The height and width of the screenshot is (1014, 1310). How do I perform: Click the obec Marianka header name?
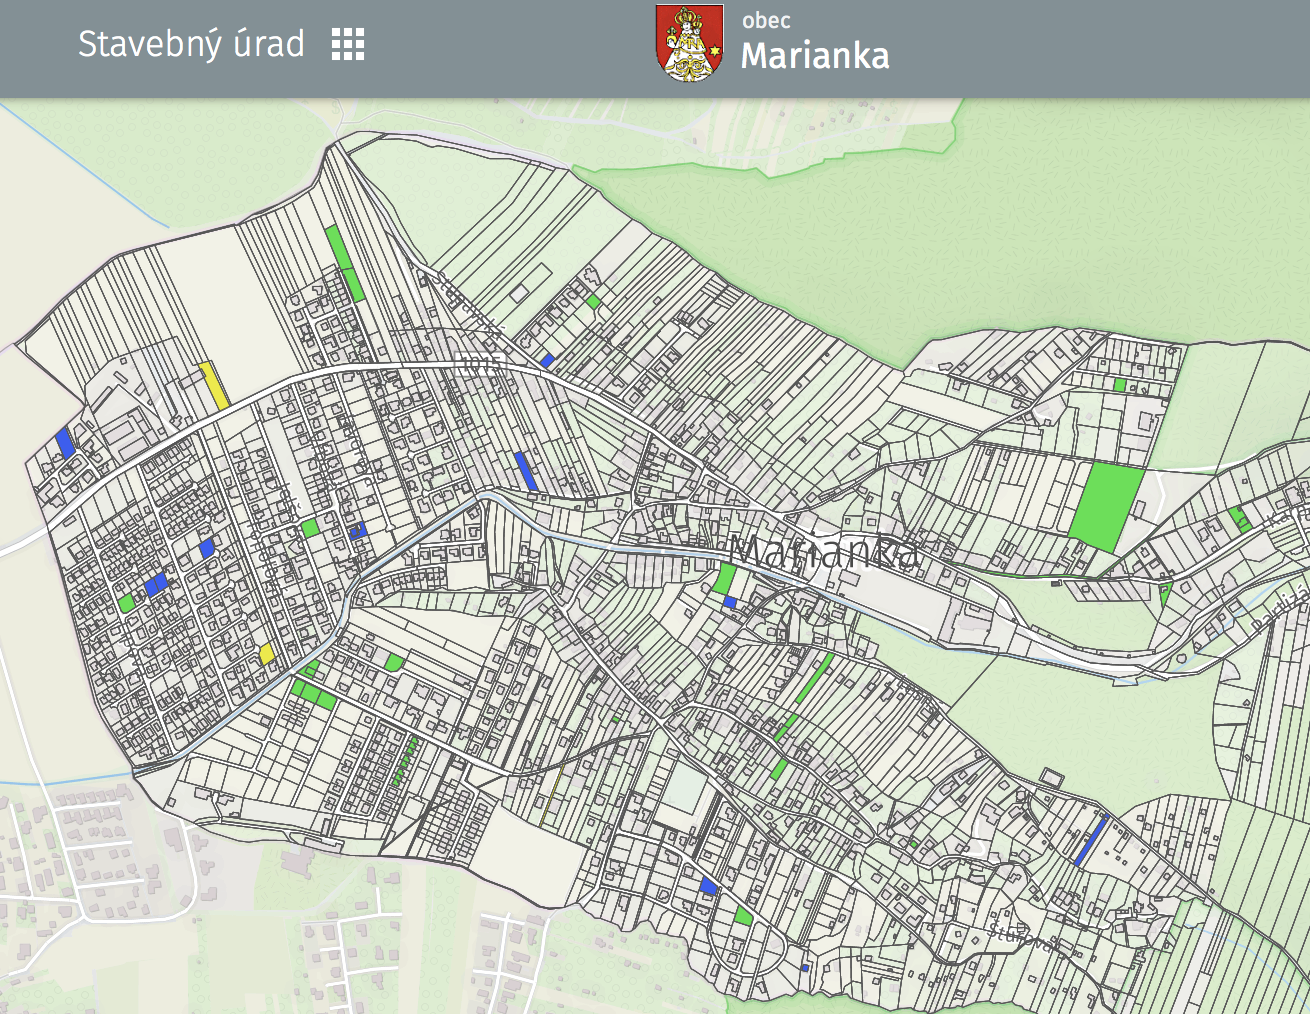pos(814,44)
